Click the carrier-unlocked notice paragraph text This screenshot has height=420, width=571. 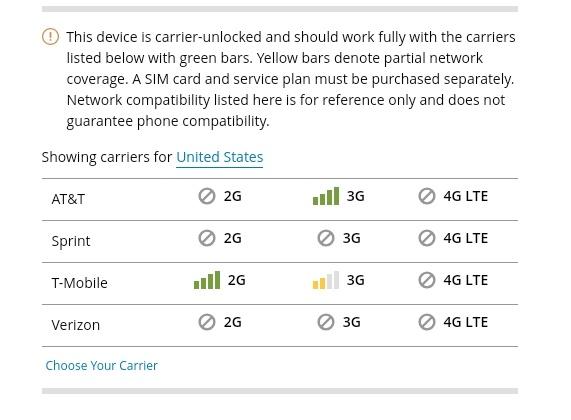click(291, 79)
